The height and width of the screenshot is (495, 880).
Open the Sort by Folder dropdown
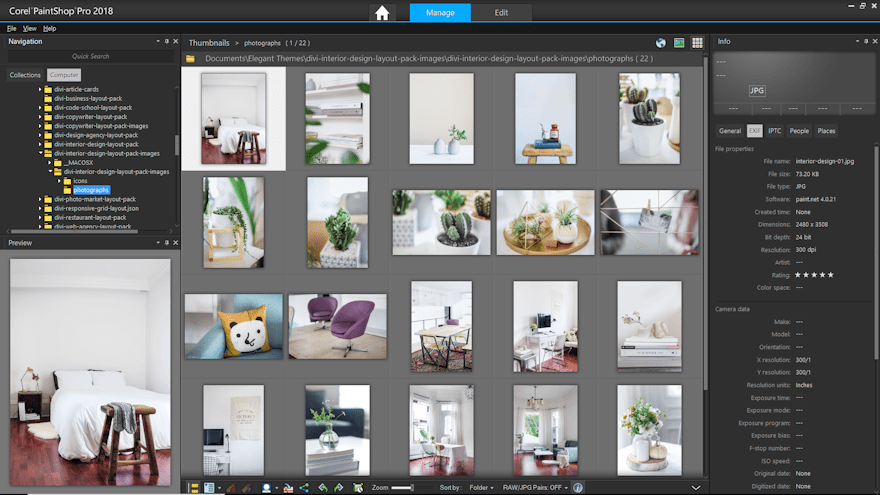481,487
